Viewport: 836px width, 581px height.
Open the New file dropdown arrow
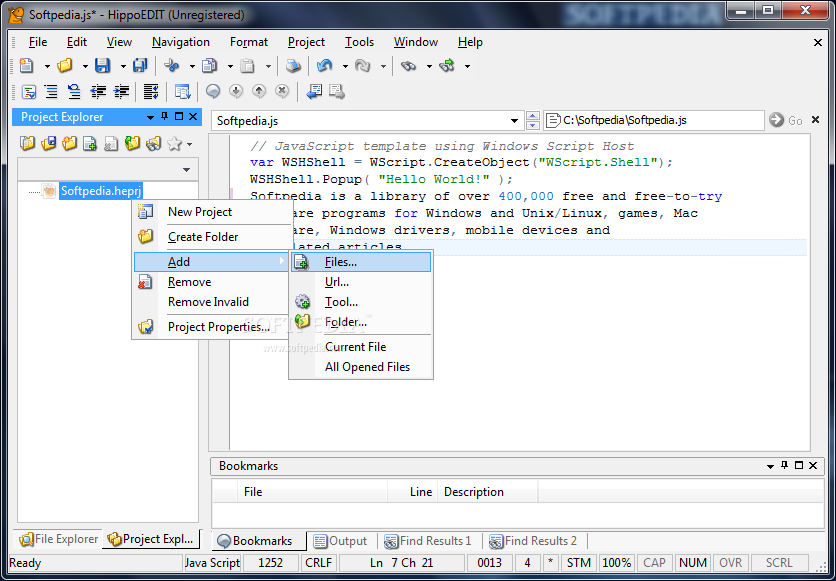[x=47, y=66]
